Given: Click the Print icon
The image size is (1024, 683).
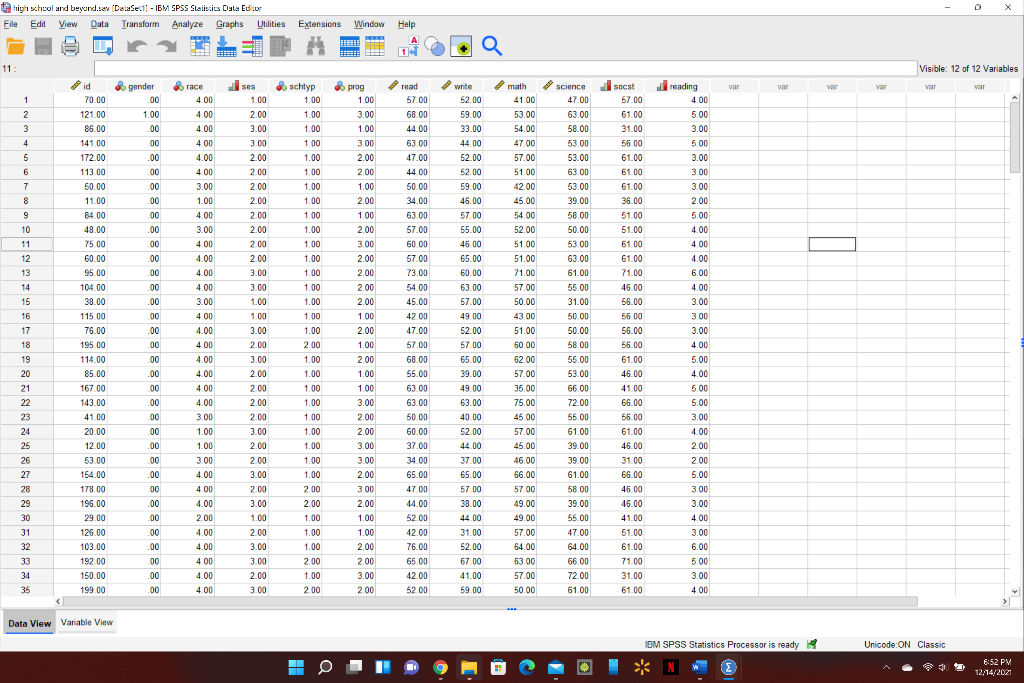Looking at the screenshot, I should pyautogui.click(x=70, y=45).
